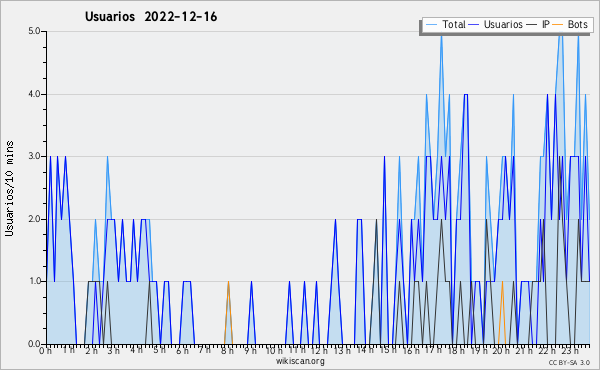This screenshot has height=370, width=600.
Task: Select the 'Bots' legend entry
Action: click(577, 24)
